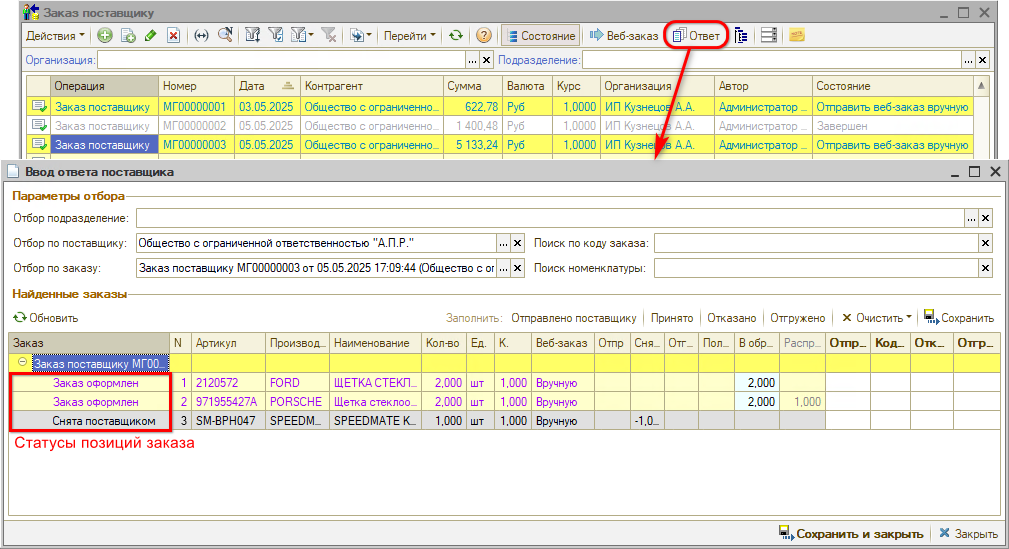Collapse the Заказ поставщику МГ00... tree node

23,363
